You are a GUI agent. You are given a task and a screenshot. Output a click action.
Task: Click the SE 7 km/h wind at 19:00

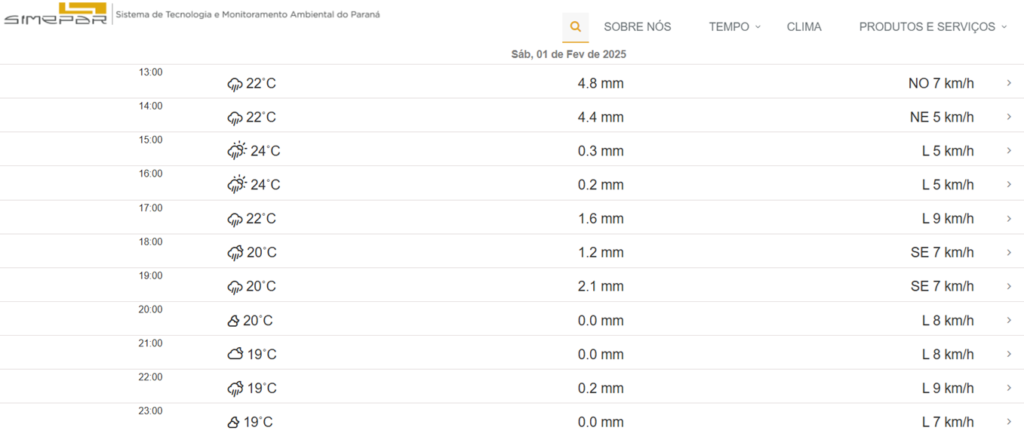942,287
